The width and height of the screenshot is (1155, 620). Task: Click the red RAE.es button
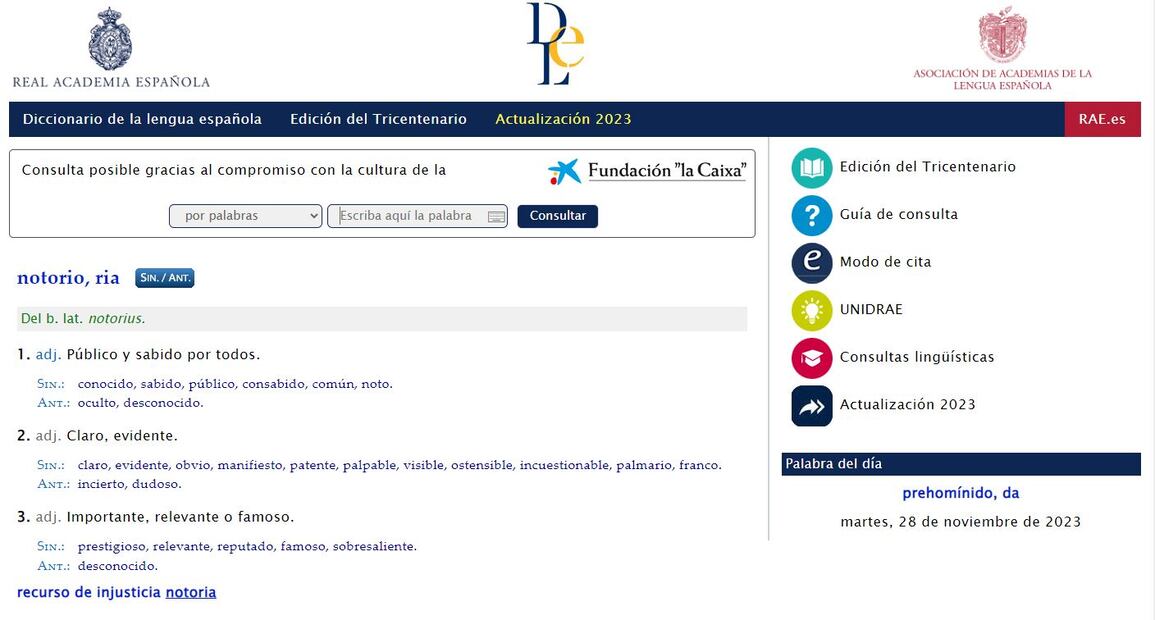click(1102, 119)
